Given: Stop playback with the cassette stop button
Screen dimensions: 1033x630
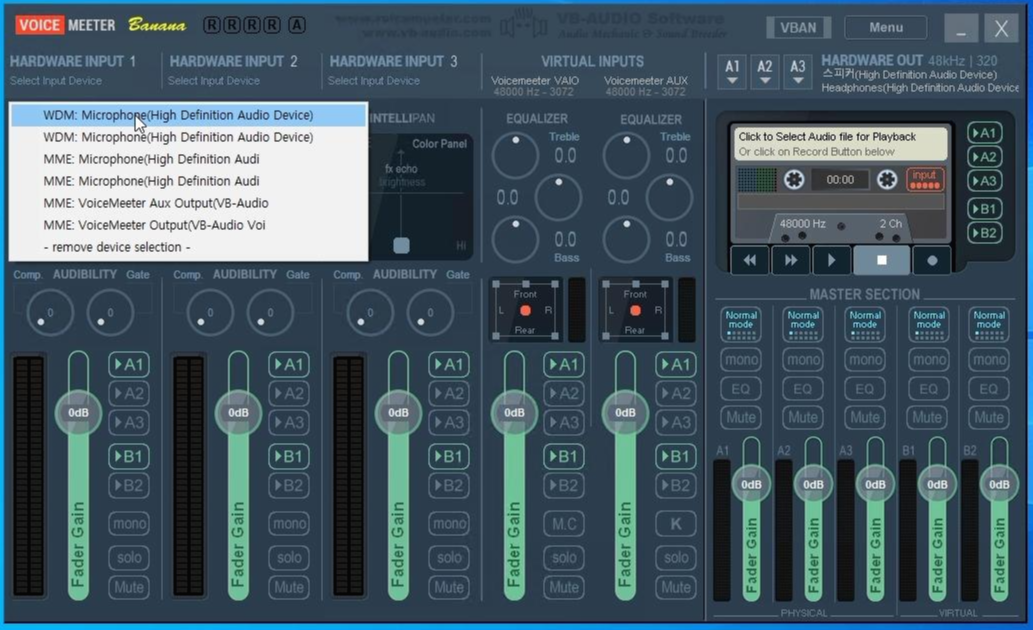Looking at the screenshot, I should pyautogui.click(x=881, y=260).
